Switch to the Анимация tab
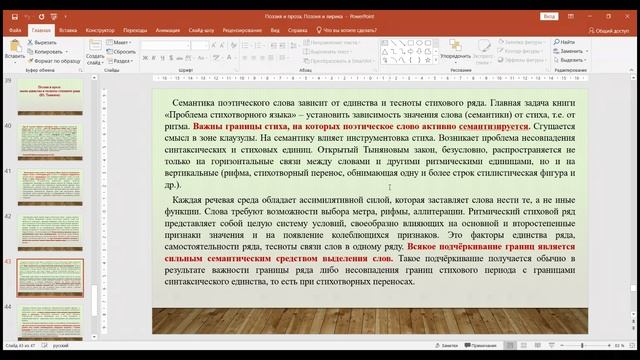 (167, 30)
